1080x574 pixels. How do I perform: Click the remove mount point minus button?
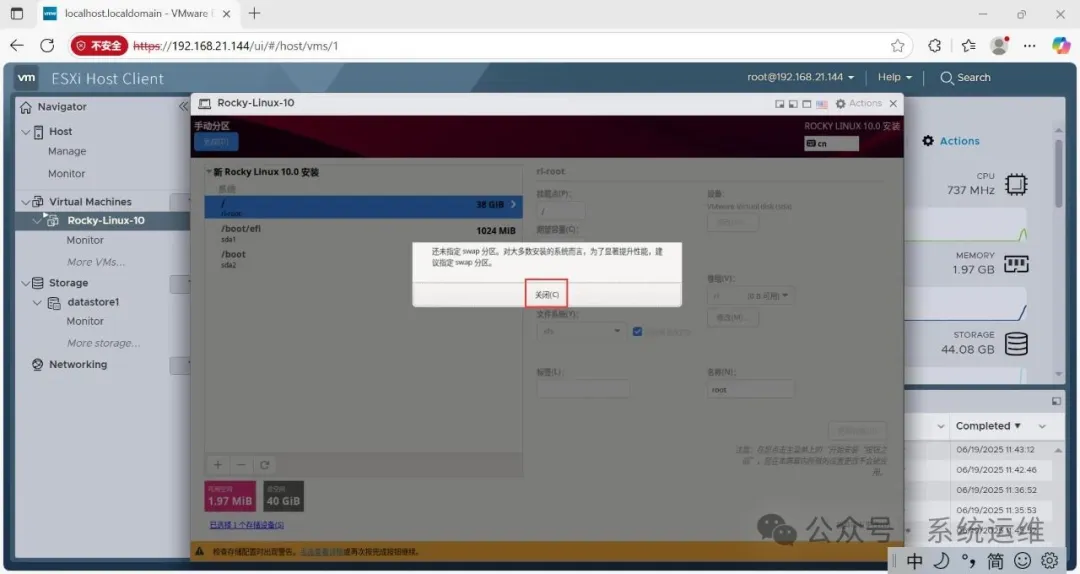coord(241,465)
